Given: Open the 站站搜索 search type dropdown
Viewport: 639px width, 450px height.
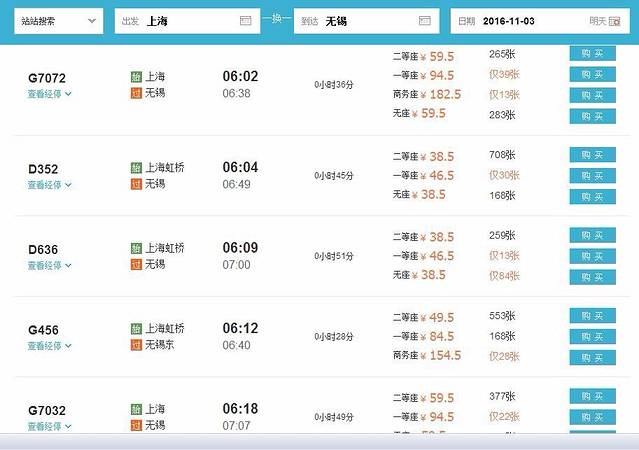Looking at the screenshot, I should coord(59,21).
